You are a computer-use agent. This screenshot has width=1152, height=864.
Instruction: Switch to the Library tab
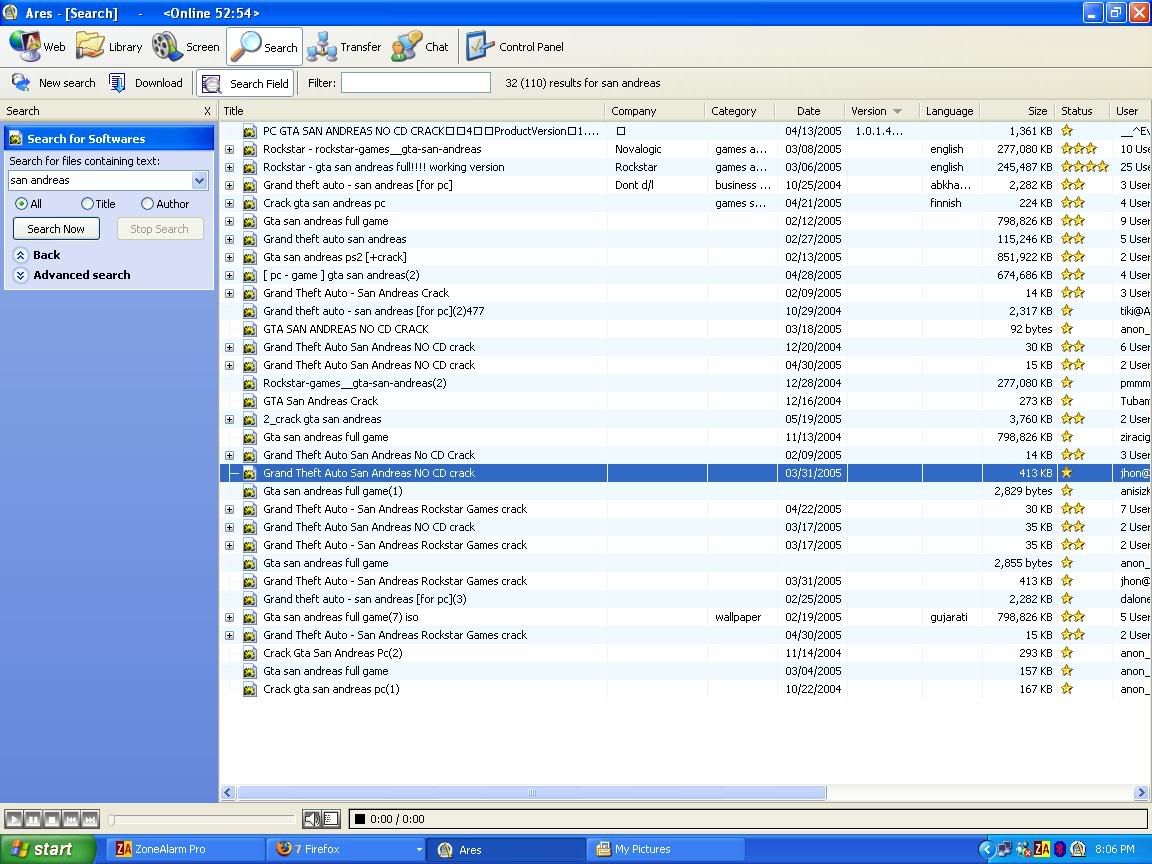point(109,46)
